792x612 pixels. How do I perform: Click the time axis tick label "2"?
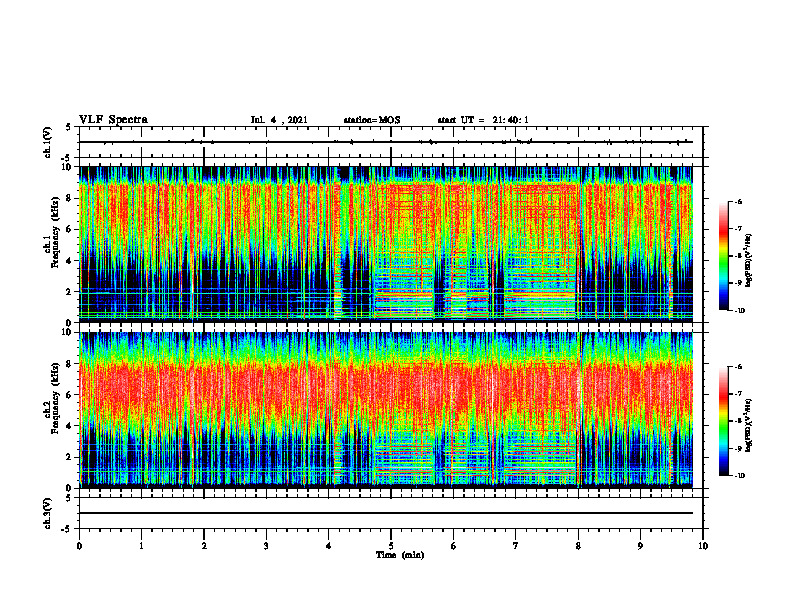tap(204, 546)
